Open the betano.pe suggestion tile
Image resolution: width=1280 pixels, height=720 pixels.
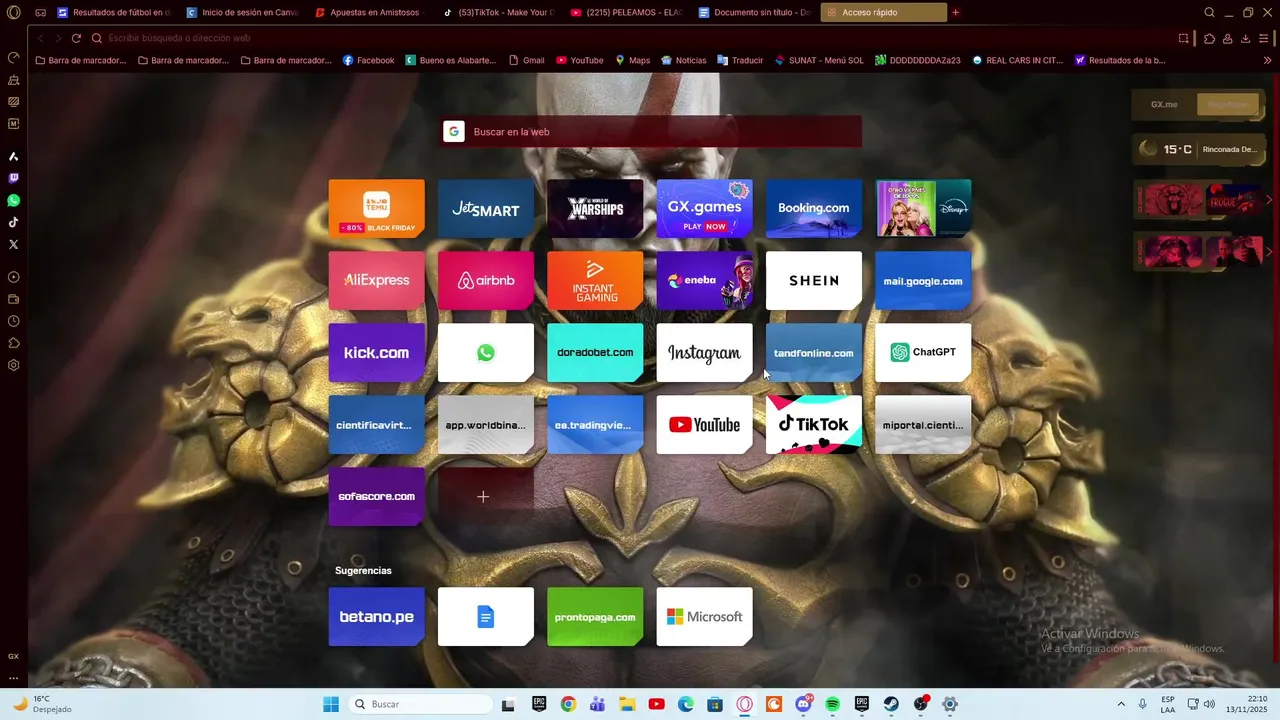click(376, 617)
